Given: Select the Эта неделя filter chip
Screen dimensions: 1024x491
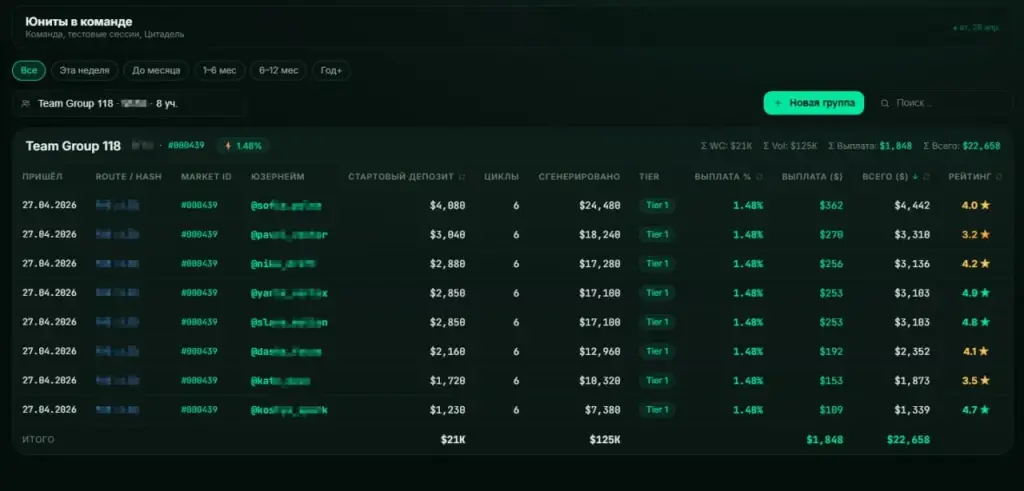Looking at the screenshot, I should point(84,71).
